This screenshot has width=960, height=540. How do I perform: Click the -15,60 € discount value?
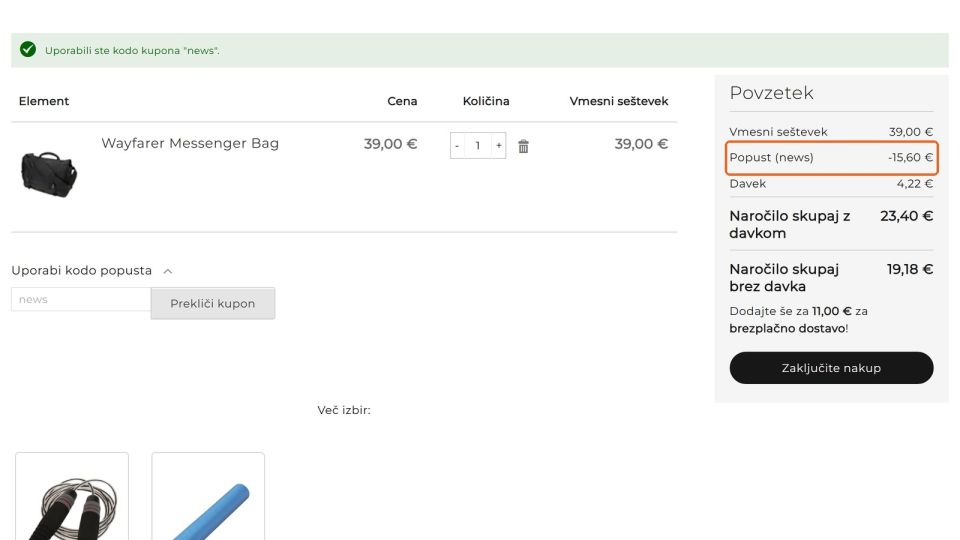tap(910, 157)
